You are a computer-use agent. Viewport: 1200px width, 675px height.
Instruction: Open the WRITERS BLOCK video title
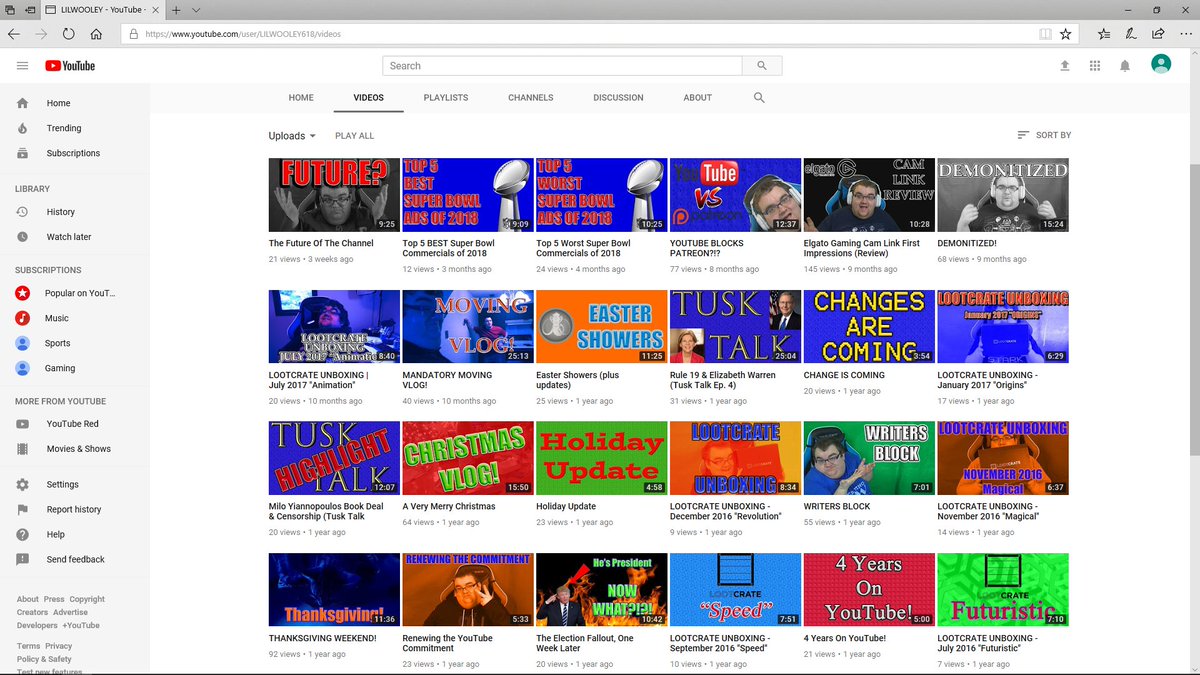[x=837, y=506]
